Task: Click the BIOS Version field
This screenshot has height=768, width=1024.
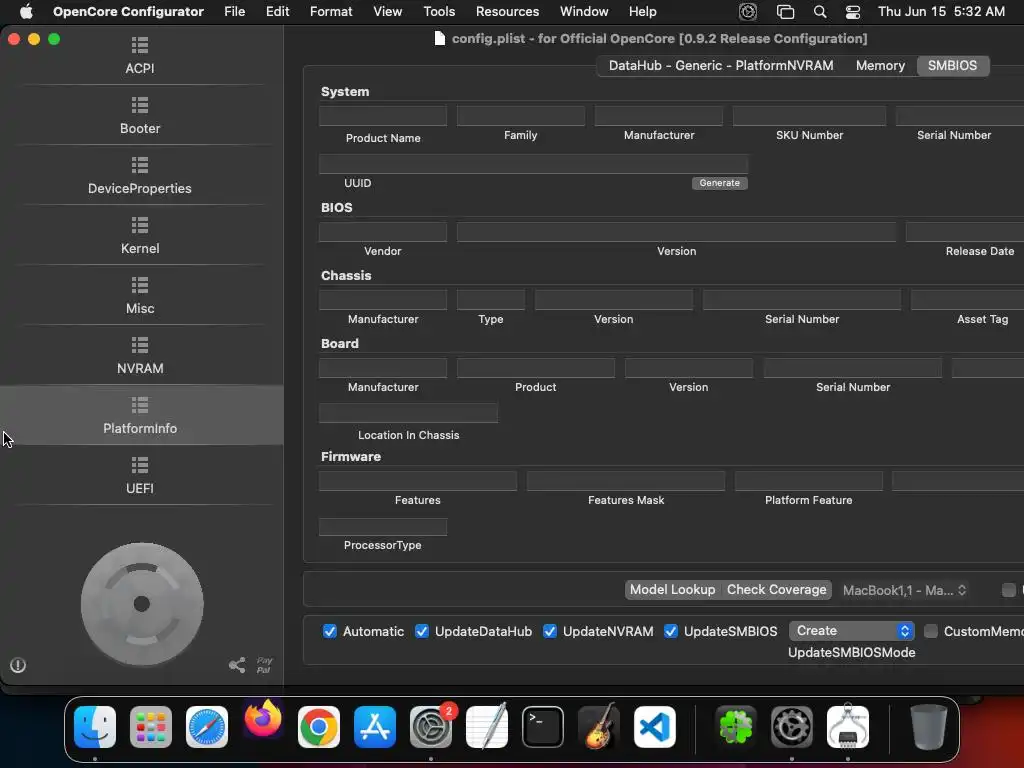Action: click(676, 232)
